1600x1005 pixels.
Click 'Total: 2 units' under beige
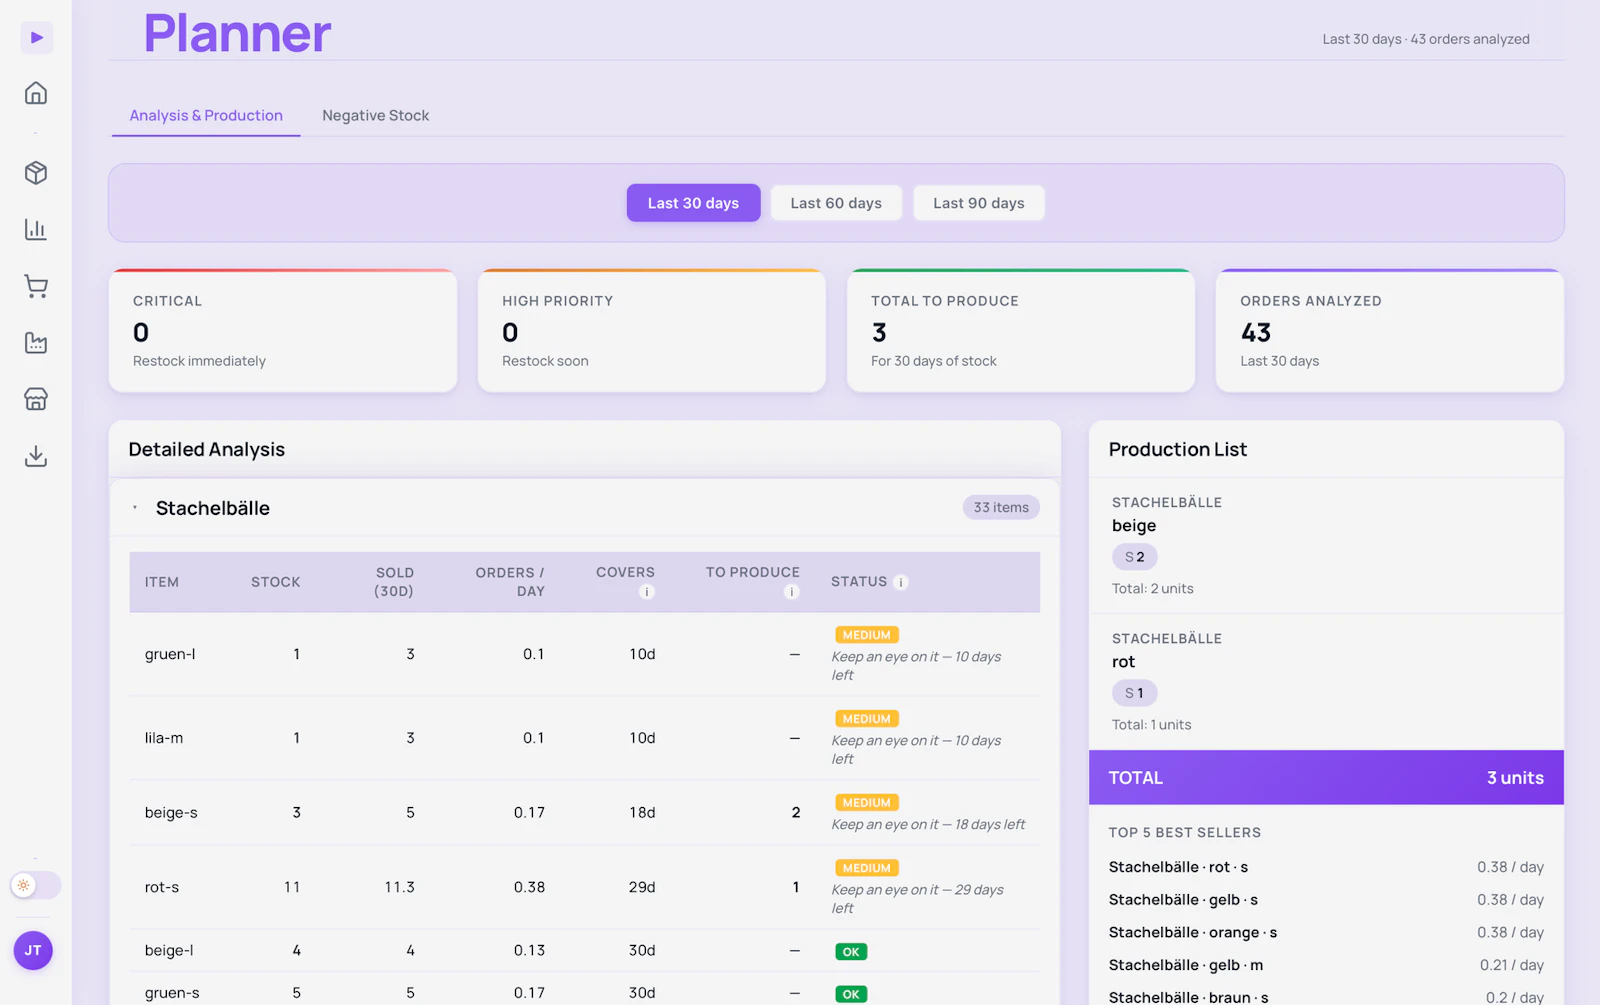[1153, 588]
